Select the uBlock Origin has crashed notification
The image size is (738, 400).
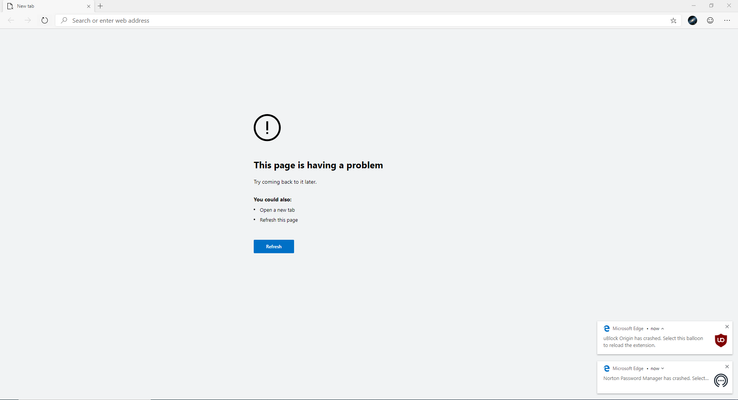665,338
